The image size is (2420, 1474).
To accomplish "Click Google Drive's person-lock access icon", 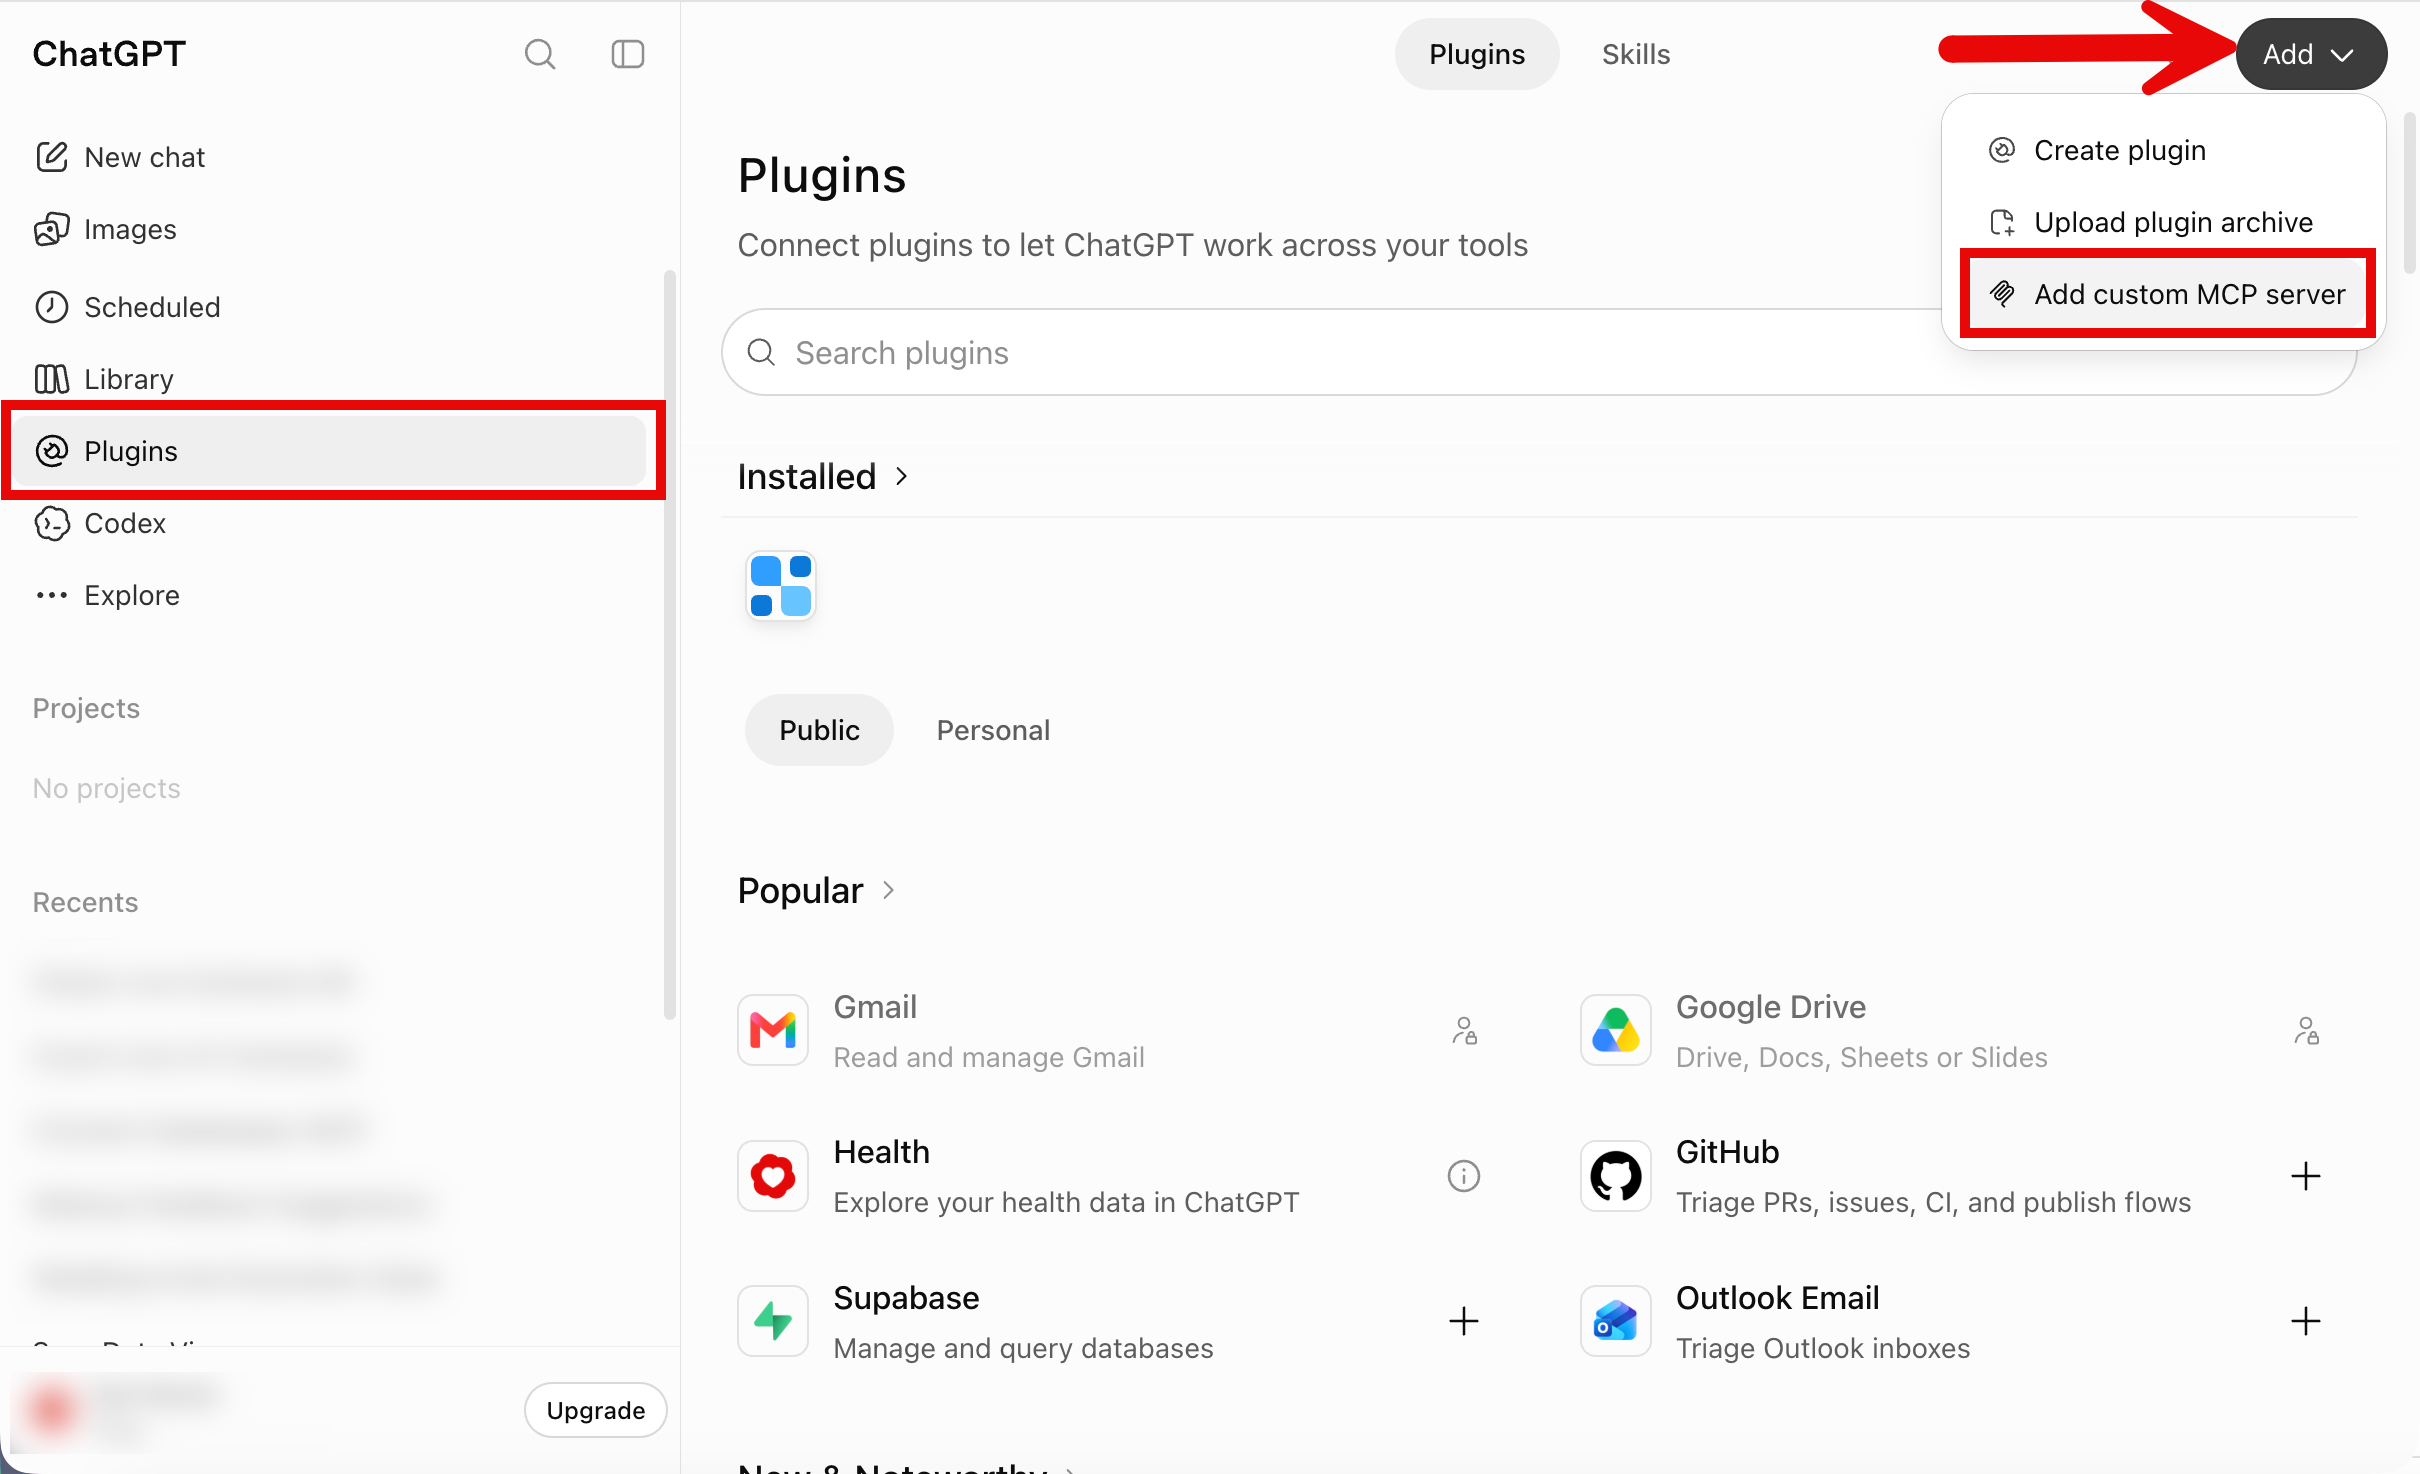I will coord(2306,1030).
